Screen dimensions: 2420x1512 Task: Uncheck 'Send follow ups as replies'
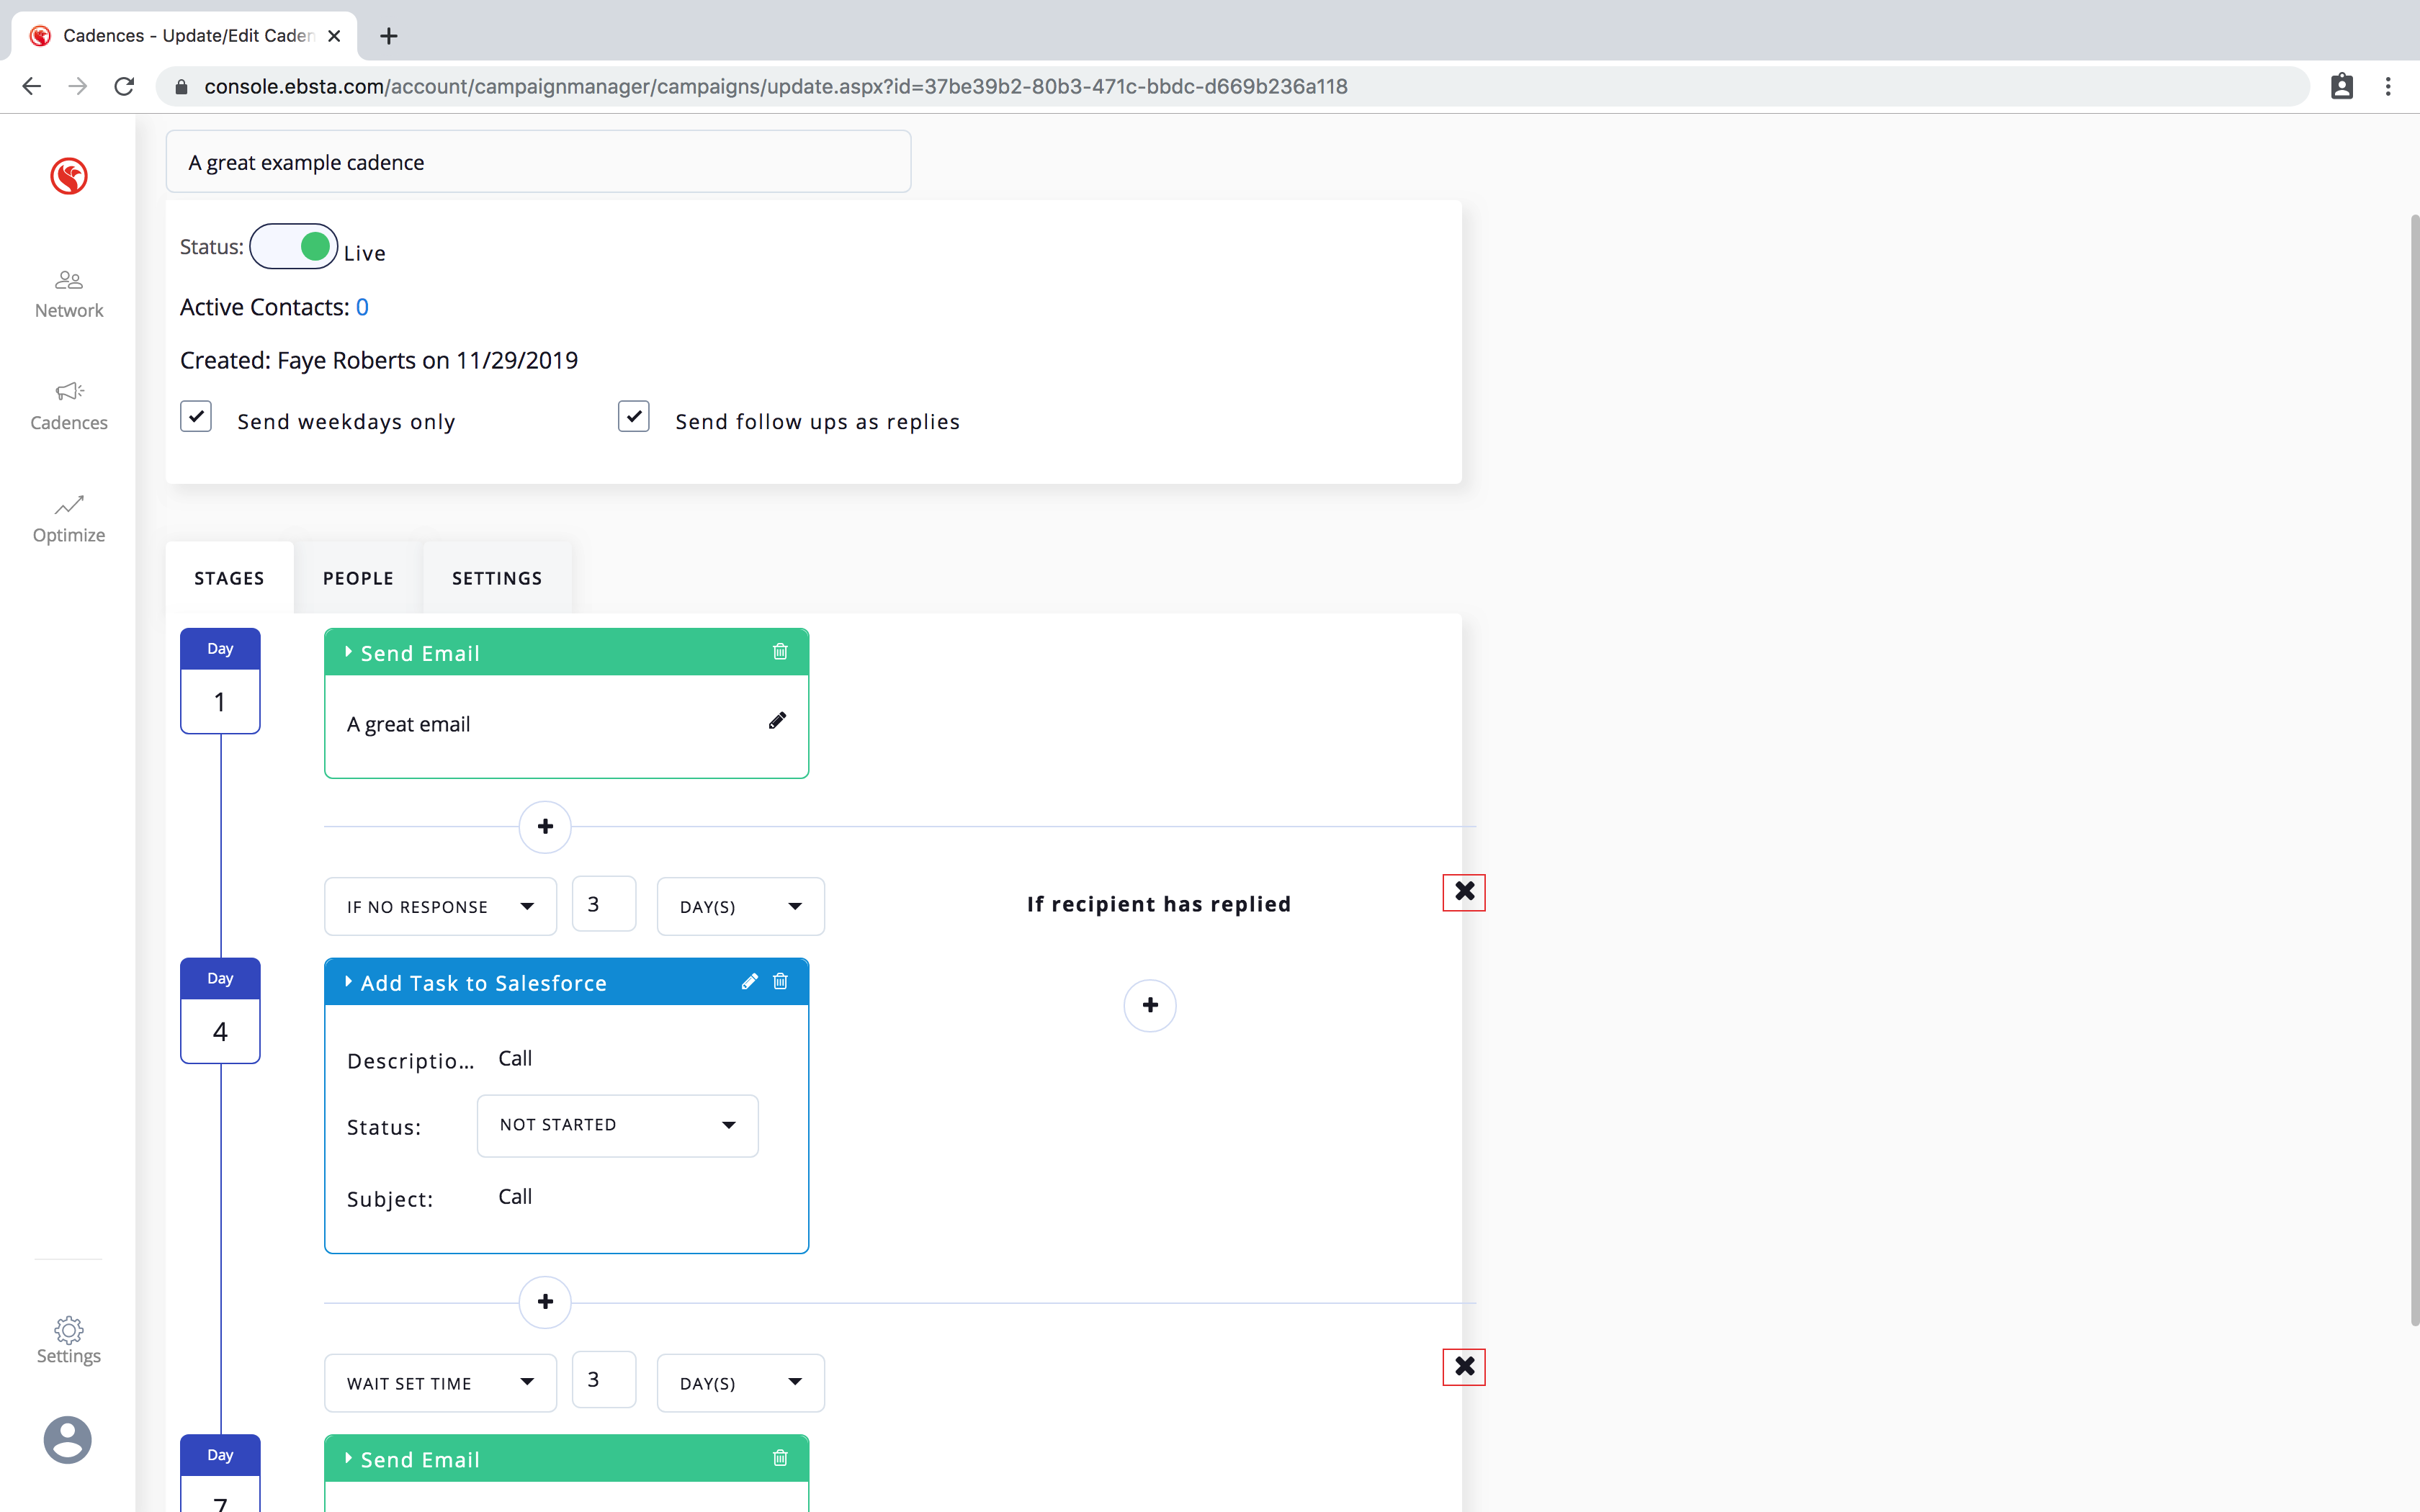pos(634,416)
